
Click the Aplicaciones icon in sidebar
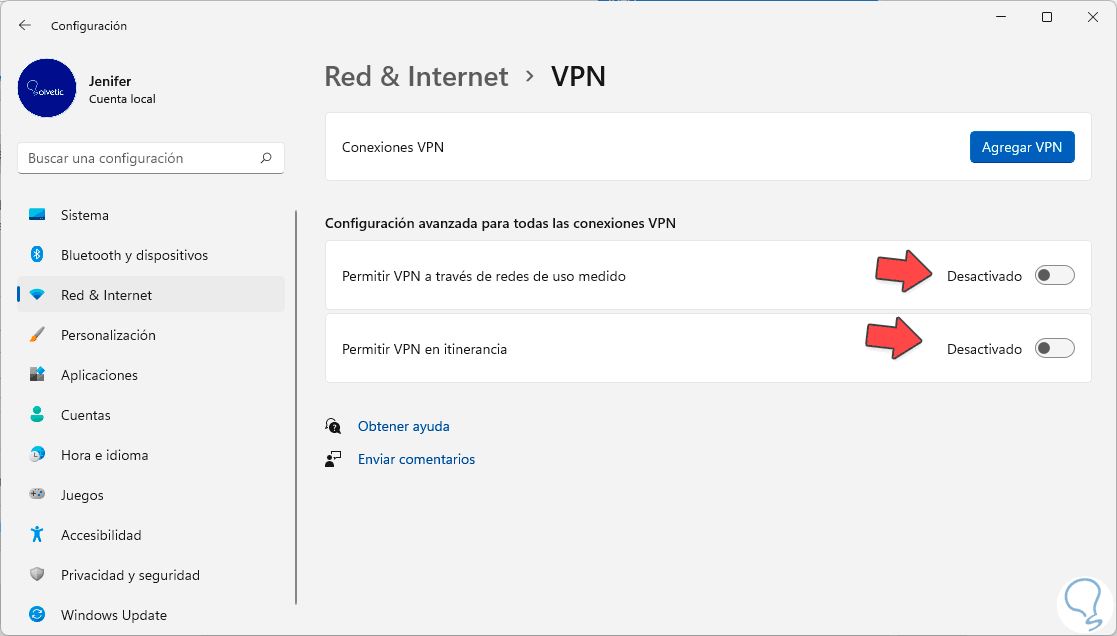[x=37, y=375]
